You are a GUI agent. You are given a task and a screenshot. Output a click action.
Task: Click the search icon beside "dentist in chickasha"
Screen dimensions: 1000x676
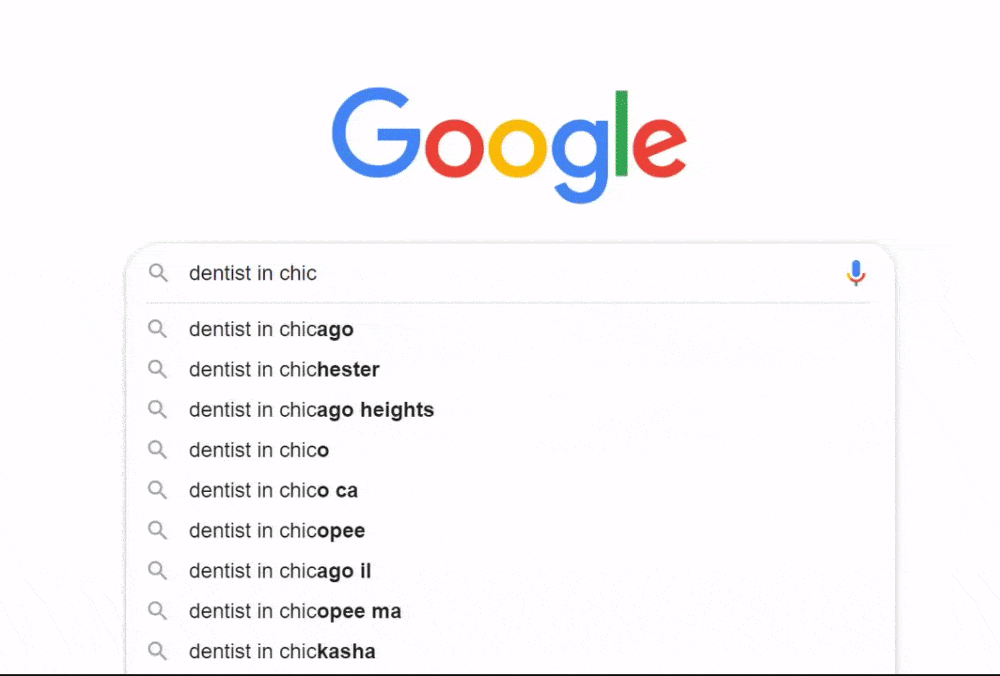click(158, 651)
